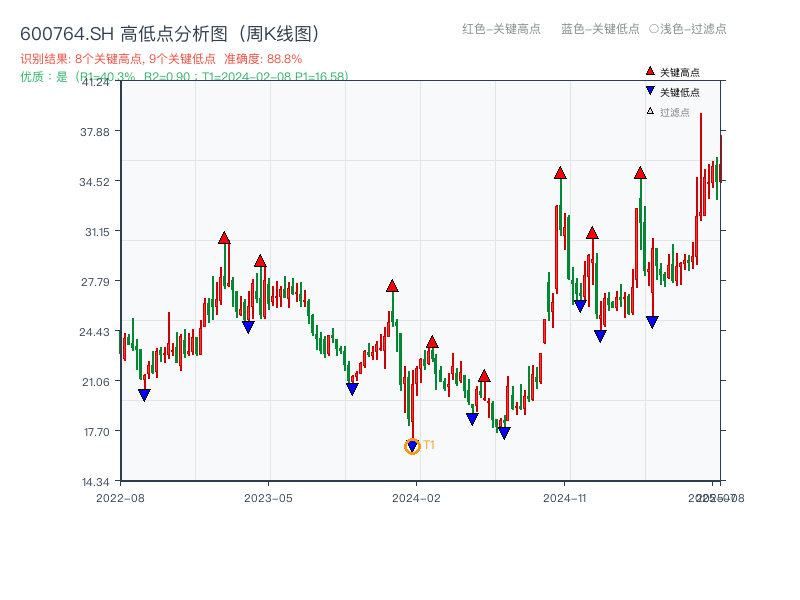
Task: Click the 2023-05 date axis label
Action: (x=268, y=498)
